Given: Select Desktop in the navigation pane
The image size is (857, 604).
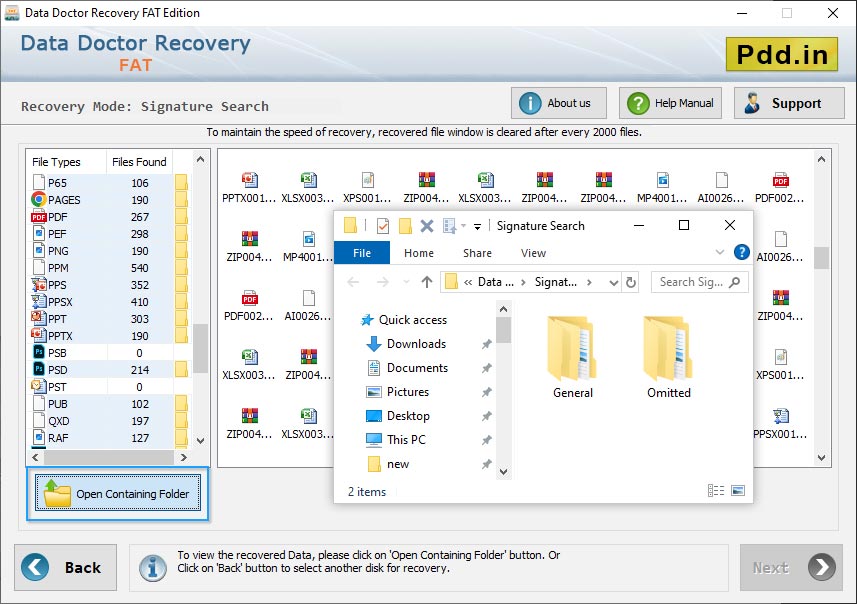Looking at the screenshot, I should tap(398, 416).
